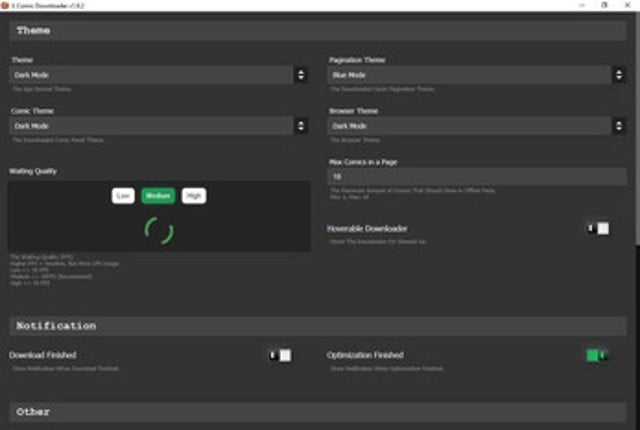This screenshot has height=430, width=640.
Task: Click the vertical scrollbar of the settings page
Action: pos(637,129)
